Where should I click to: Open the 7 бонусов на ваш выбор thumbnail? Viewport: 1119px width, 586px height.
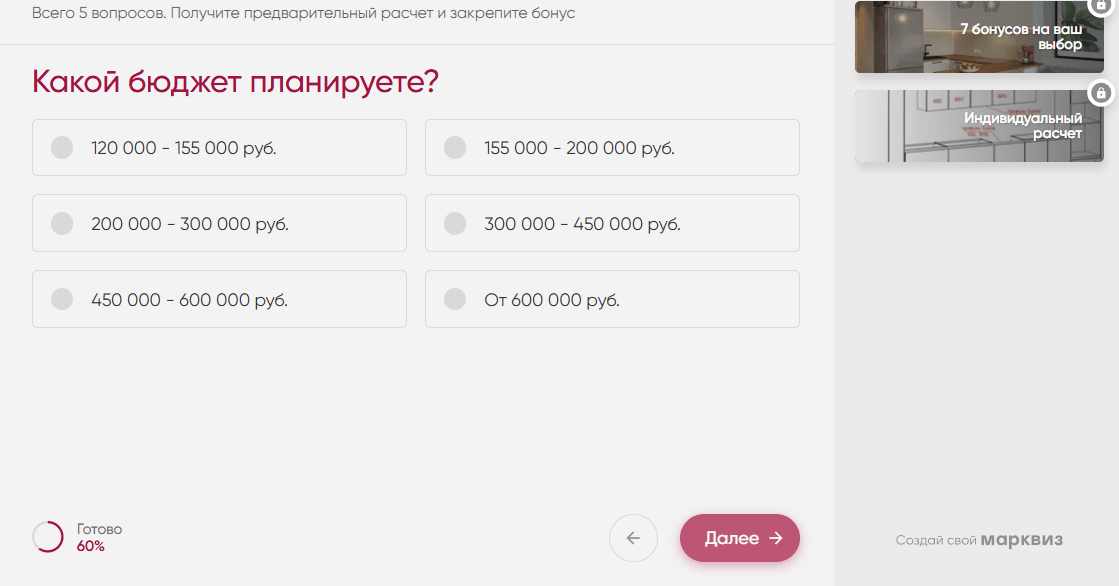point(978,38)
